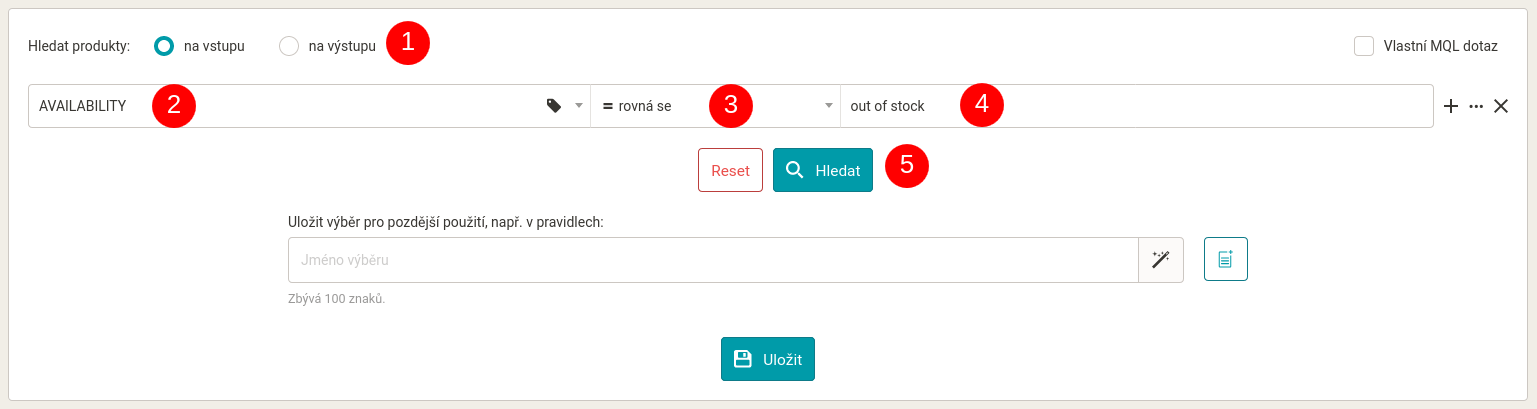
Task: Click the floppy disk icon on Uložit
Action: [743, 359]
